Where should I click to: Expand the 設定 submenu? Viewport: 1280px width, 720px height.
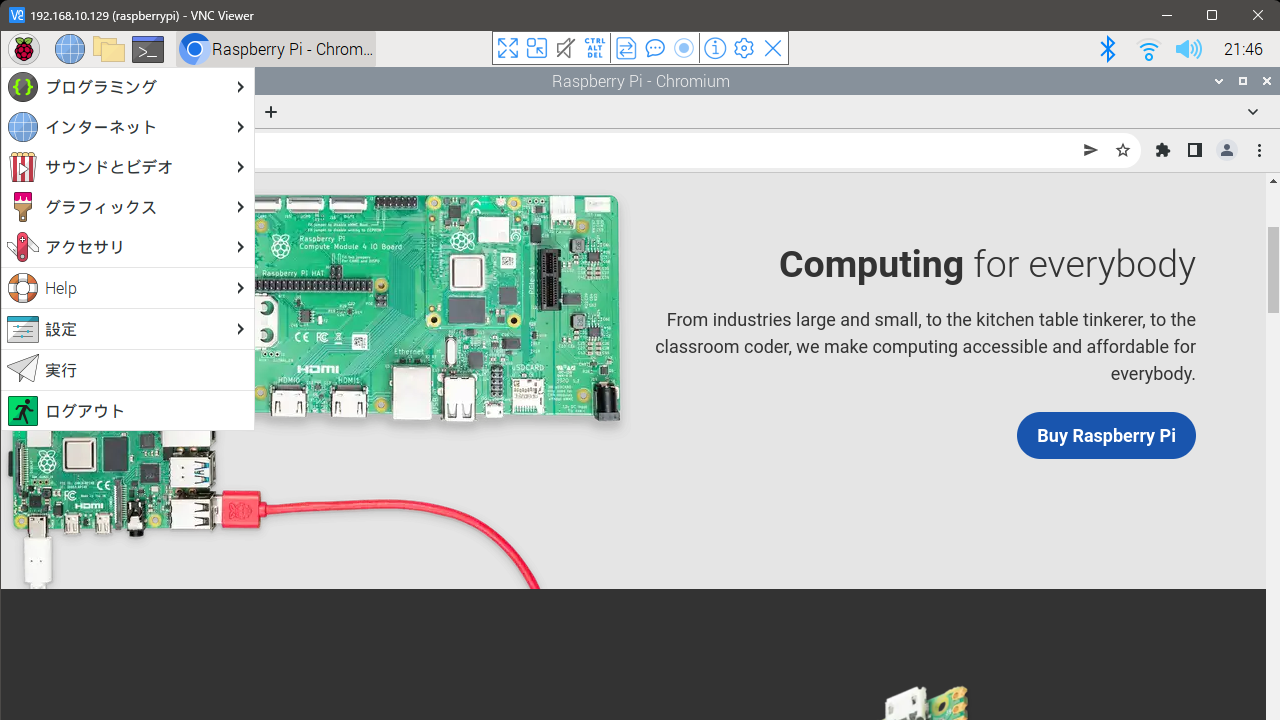[127, 329]
